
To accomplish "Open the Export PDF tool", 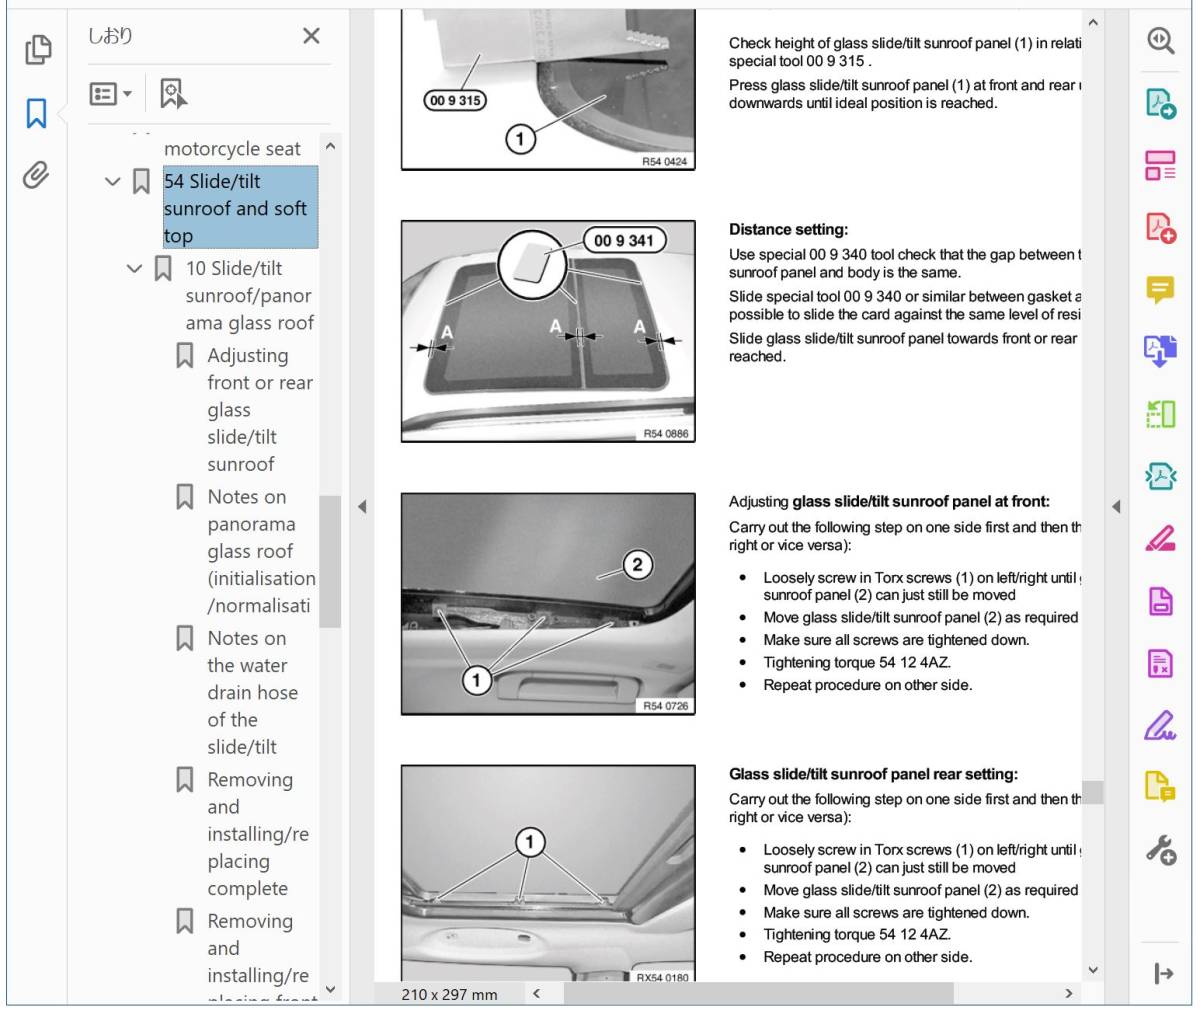I will (1160, 103).
